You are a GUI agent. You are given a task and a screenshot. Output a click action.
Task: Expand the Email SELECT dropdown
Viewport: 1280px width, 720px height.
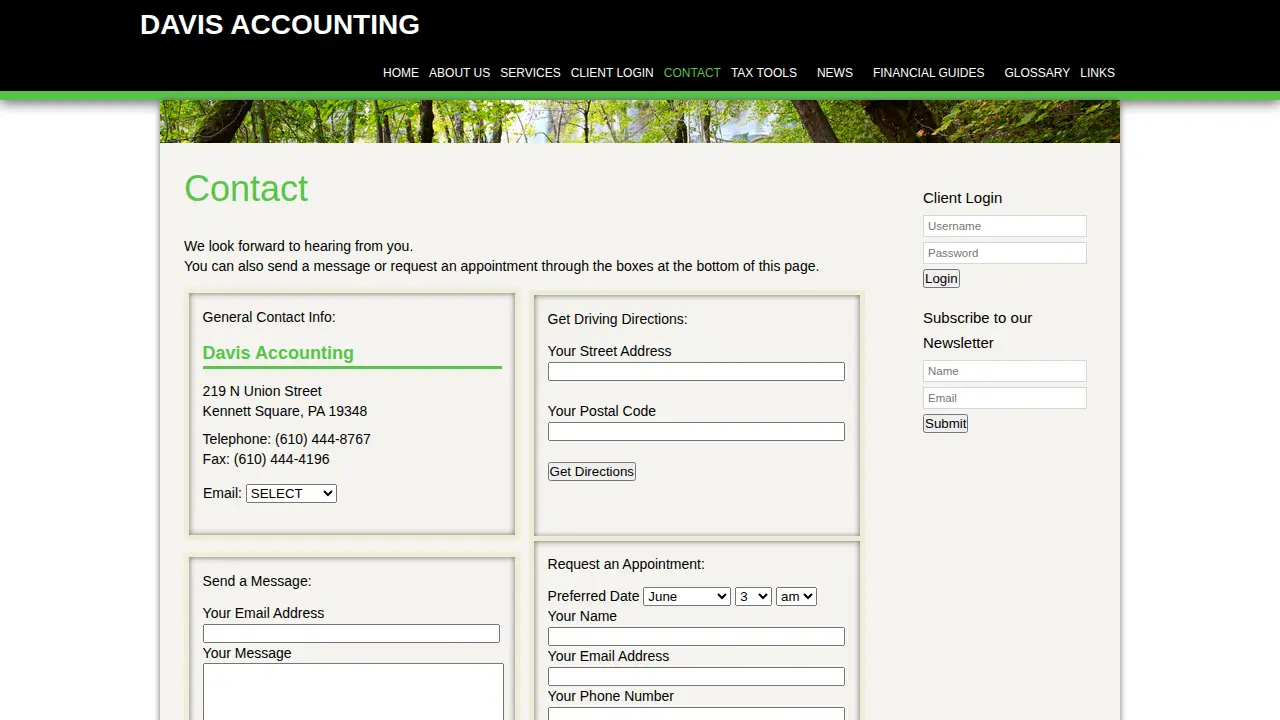pos(291,493)
